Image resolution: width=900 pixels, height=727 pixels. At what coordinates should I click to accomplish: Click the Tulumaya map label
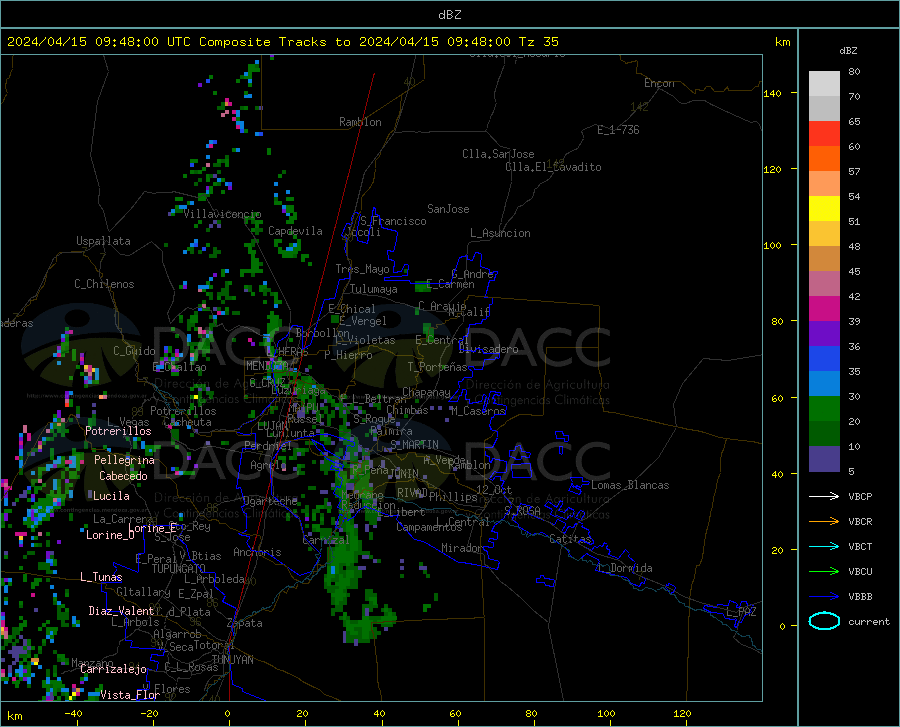point(373,289)
